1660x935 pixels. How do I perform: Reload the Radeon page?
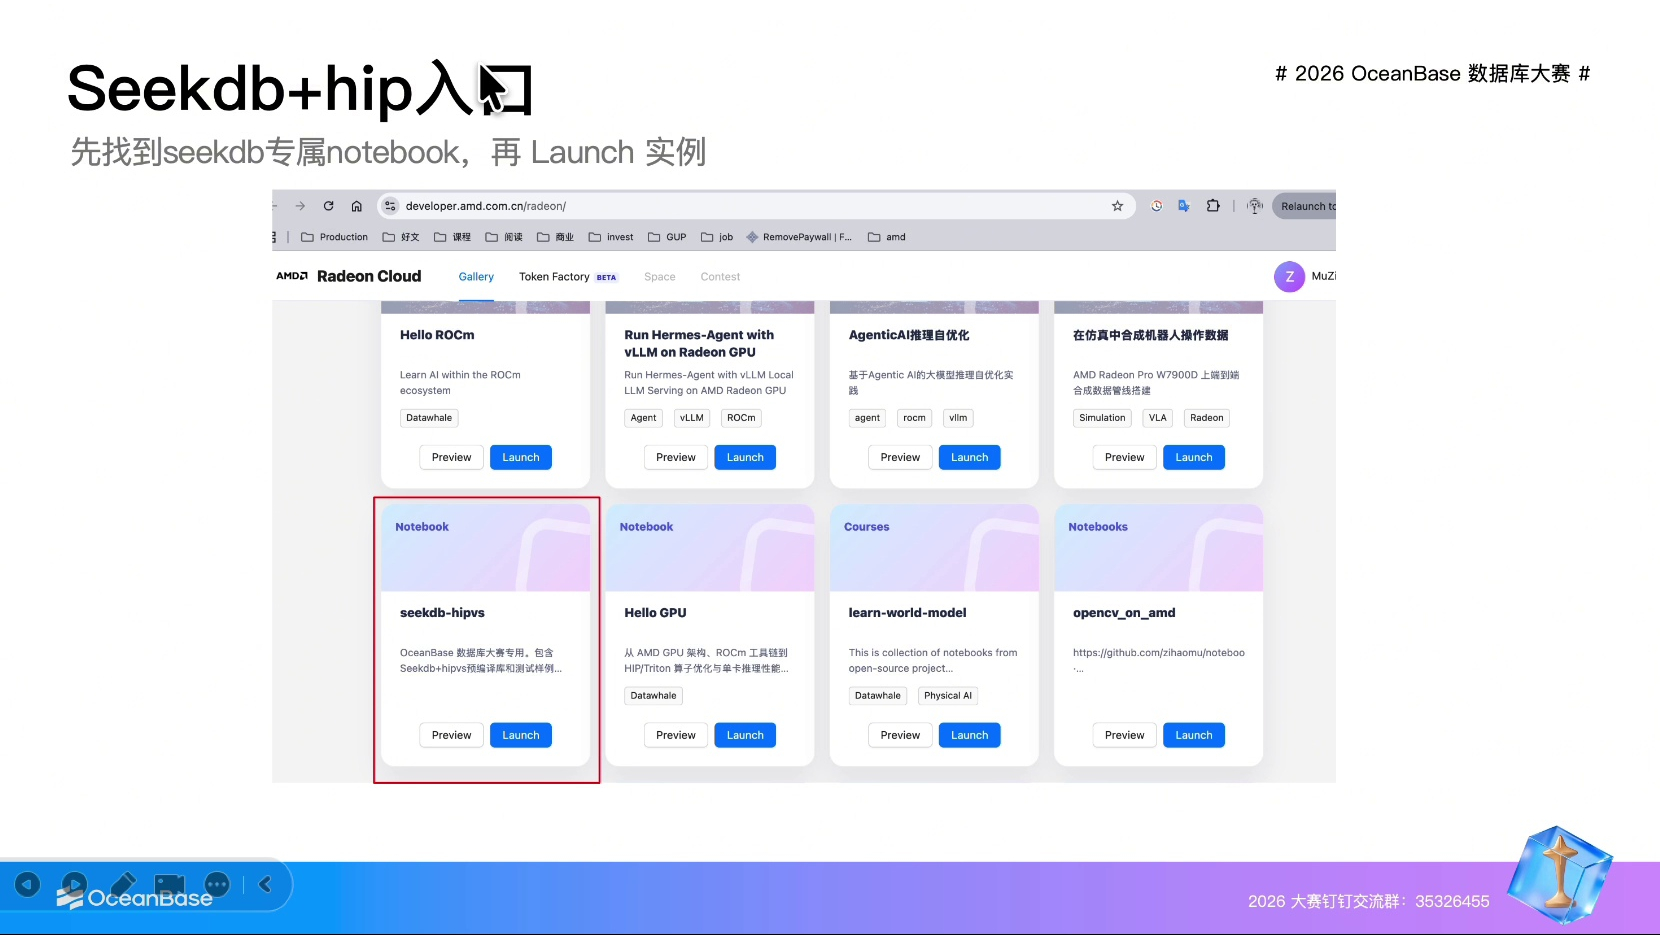pyautogui.click(x=328, y=206)
